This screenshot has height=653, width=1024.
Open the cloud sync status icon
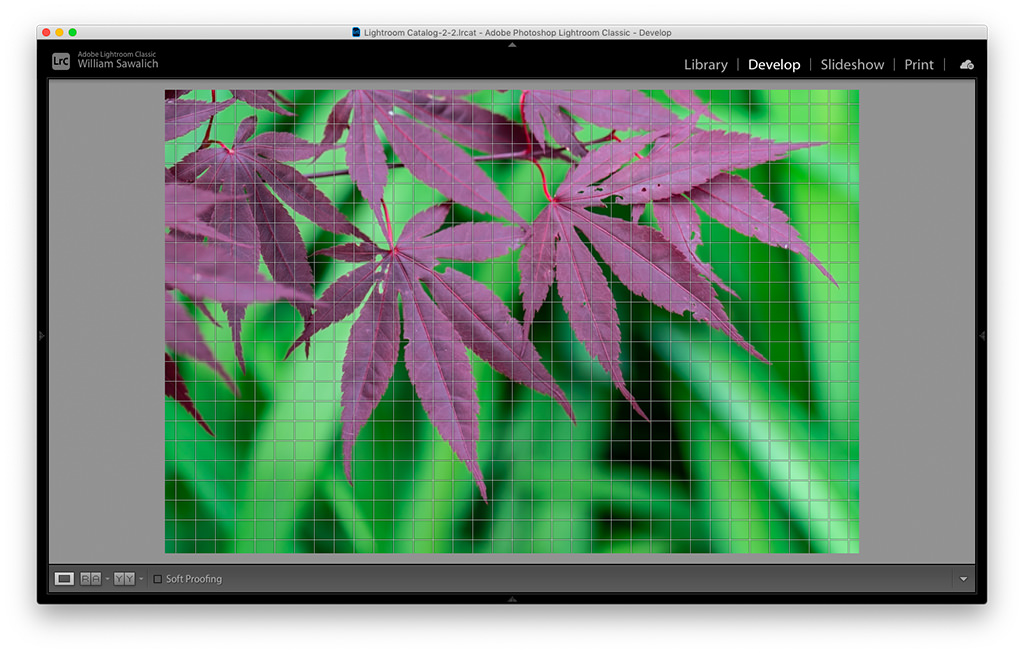[967, 65]
